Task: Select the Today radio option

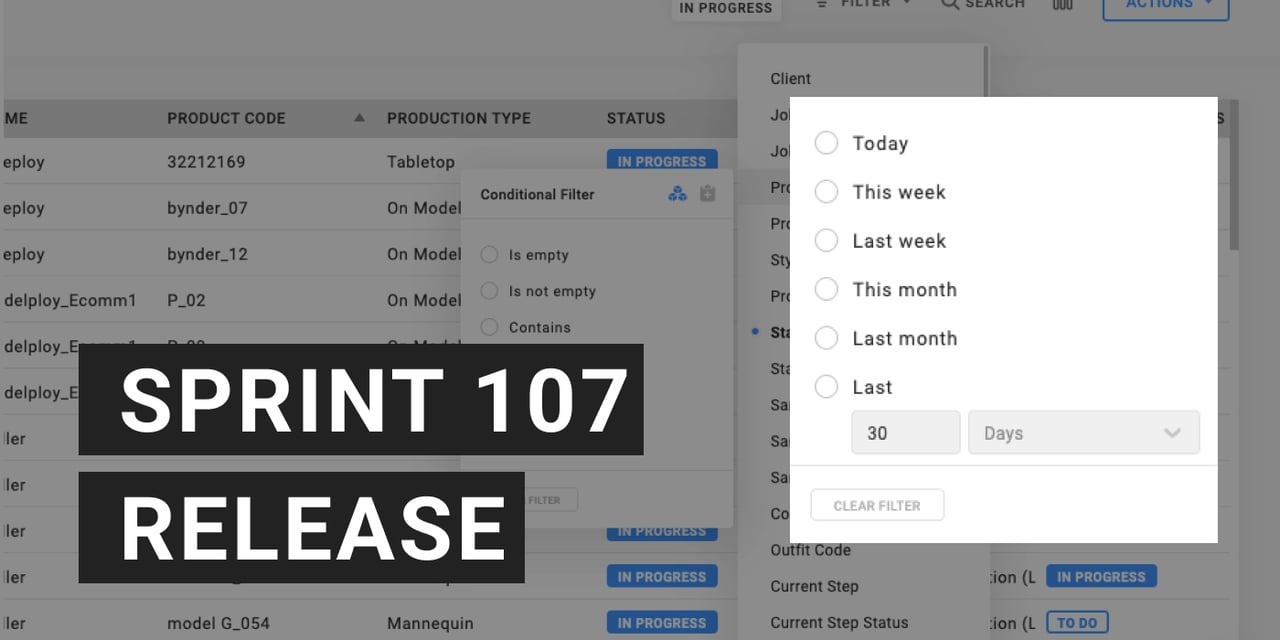Action: (826, 143)
